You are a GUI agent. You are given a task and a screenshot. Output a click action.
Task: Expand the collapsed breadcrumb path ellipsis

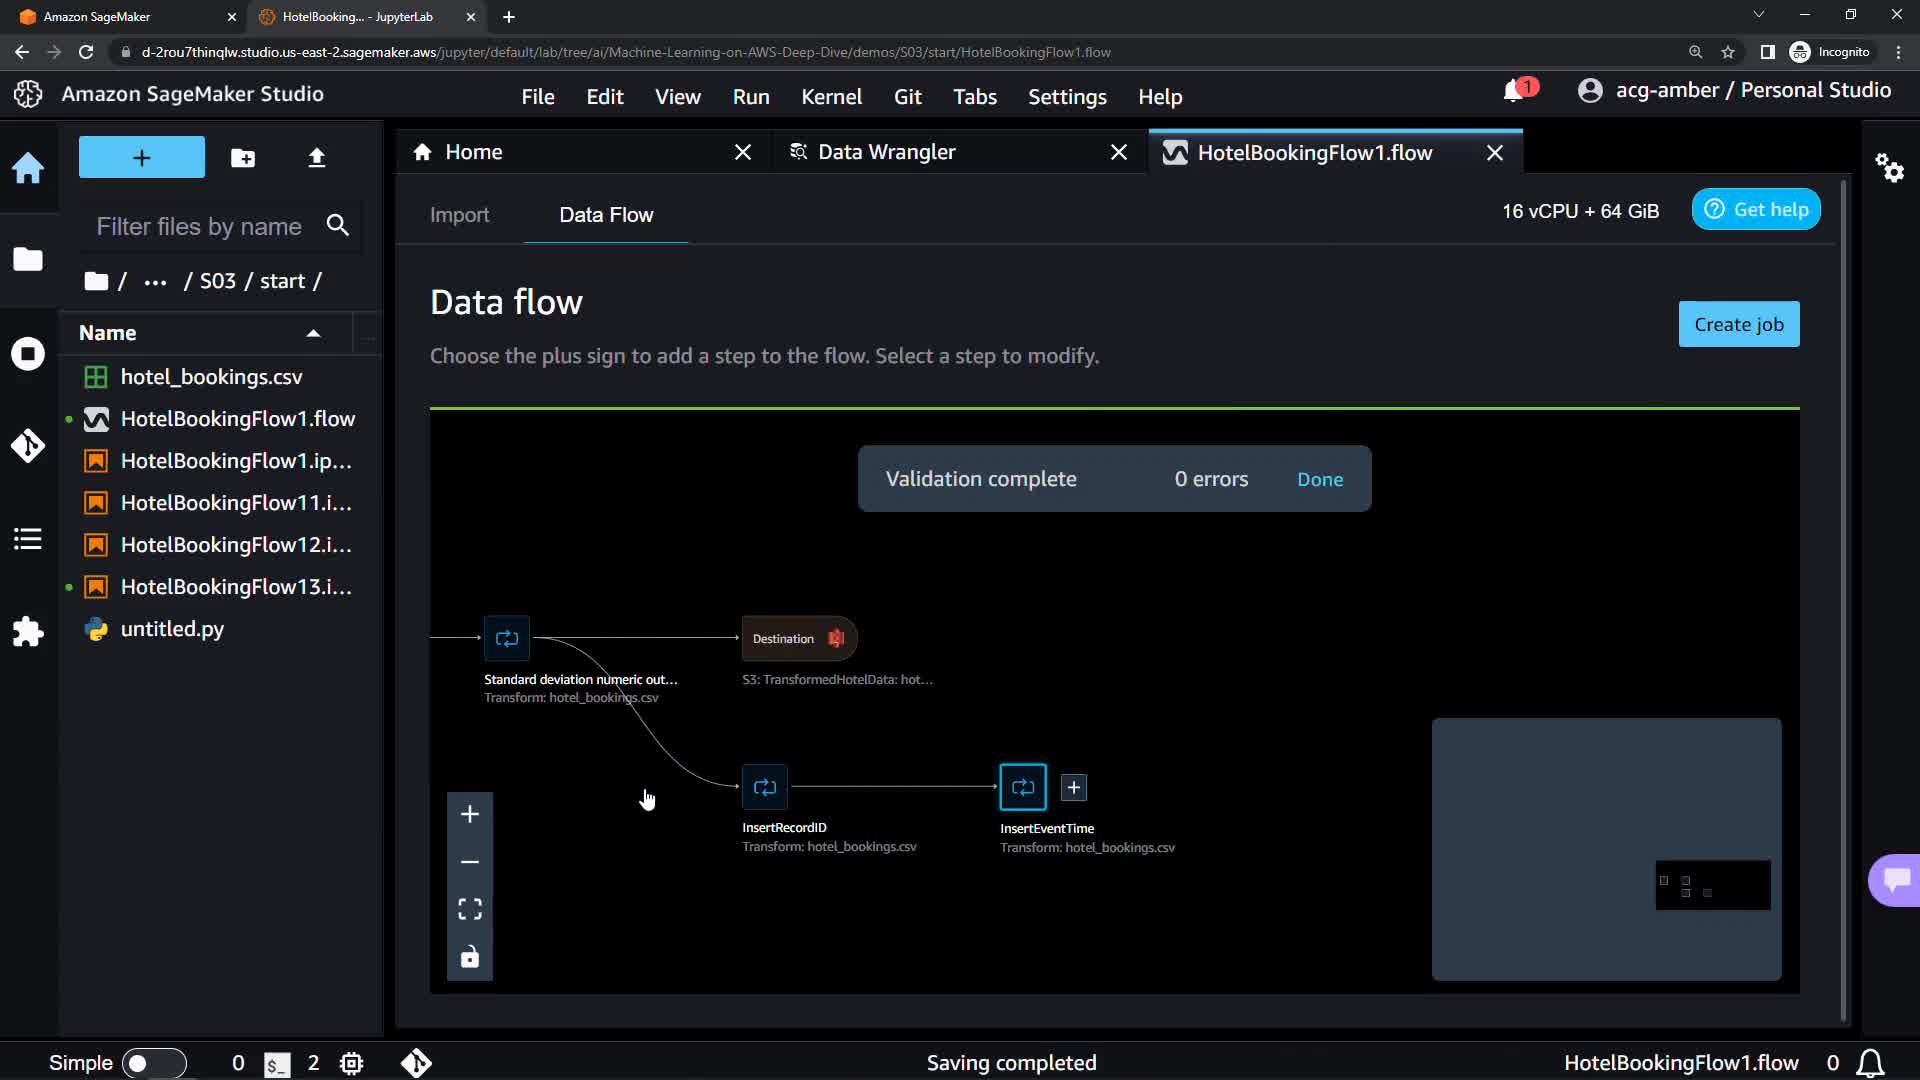click(155, 282)
